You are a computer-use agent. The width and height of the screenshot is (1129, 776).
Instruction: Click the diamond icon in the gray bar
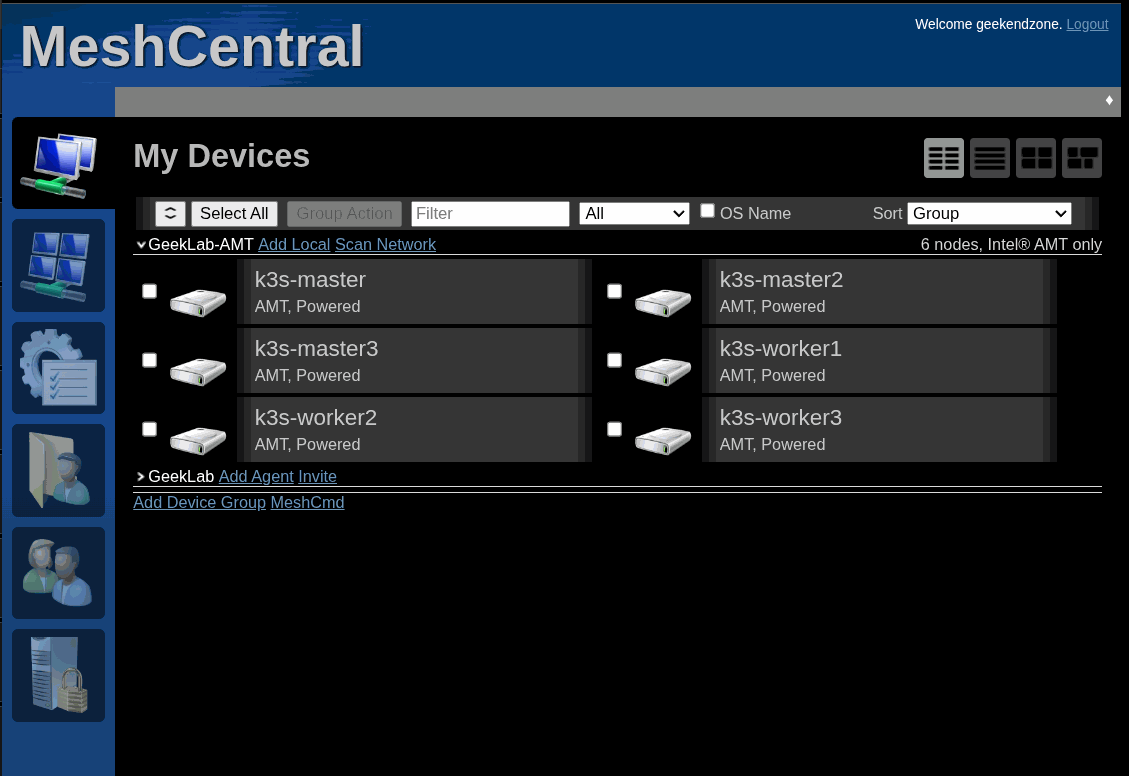click(x=1109, y=100)
